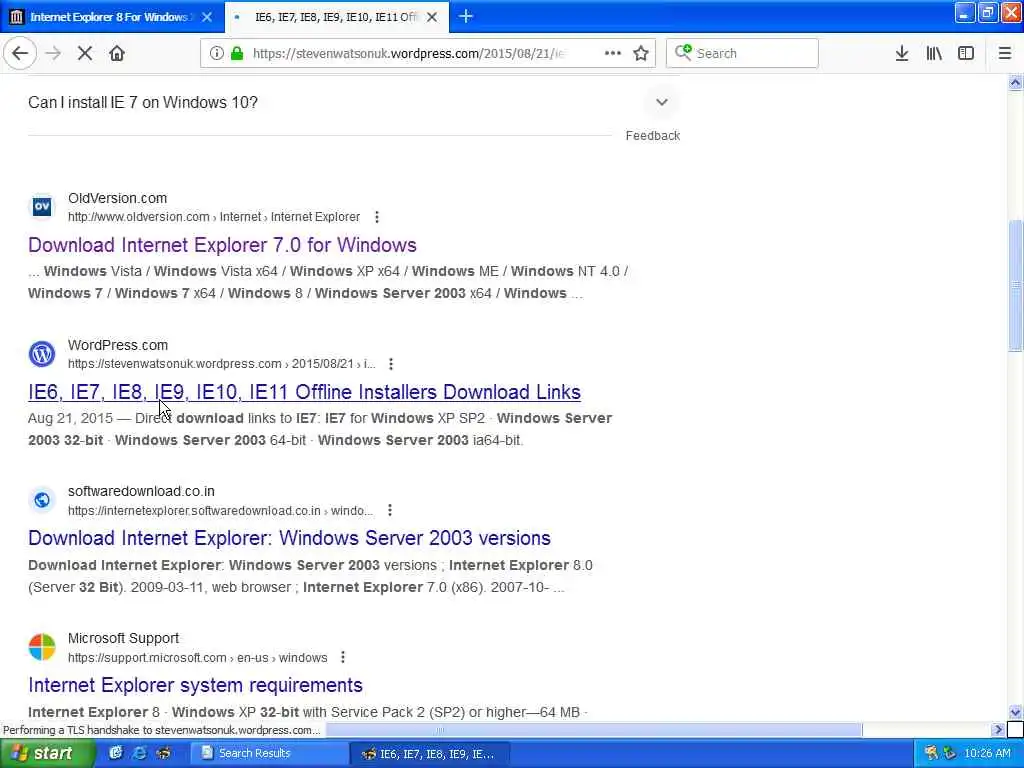Image resolution: width=1024 pixels, height=768 pixels.
Task: Click the softwaredownload.co.in globe icon
Action: pos(42,500)
